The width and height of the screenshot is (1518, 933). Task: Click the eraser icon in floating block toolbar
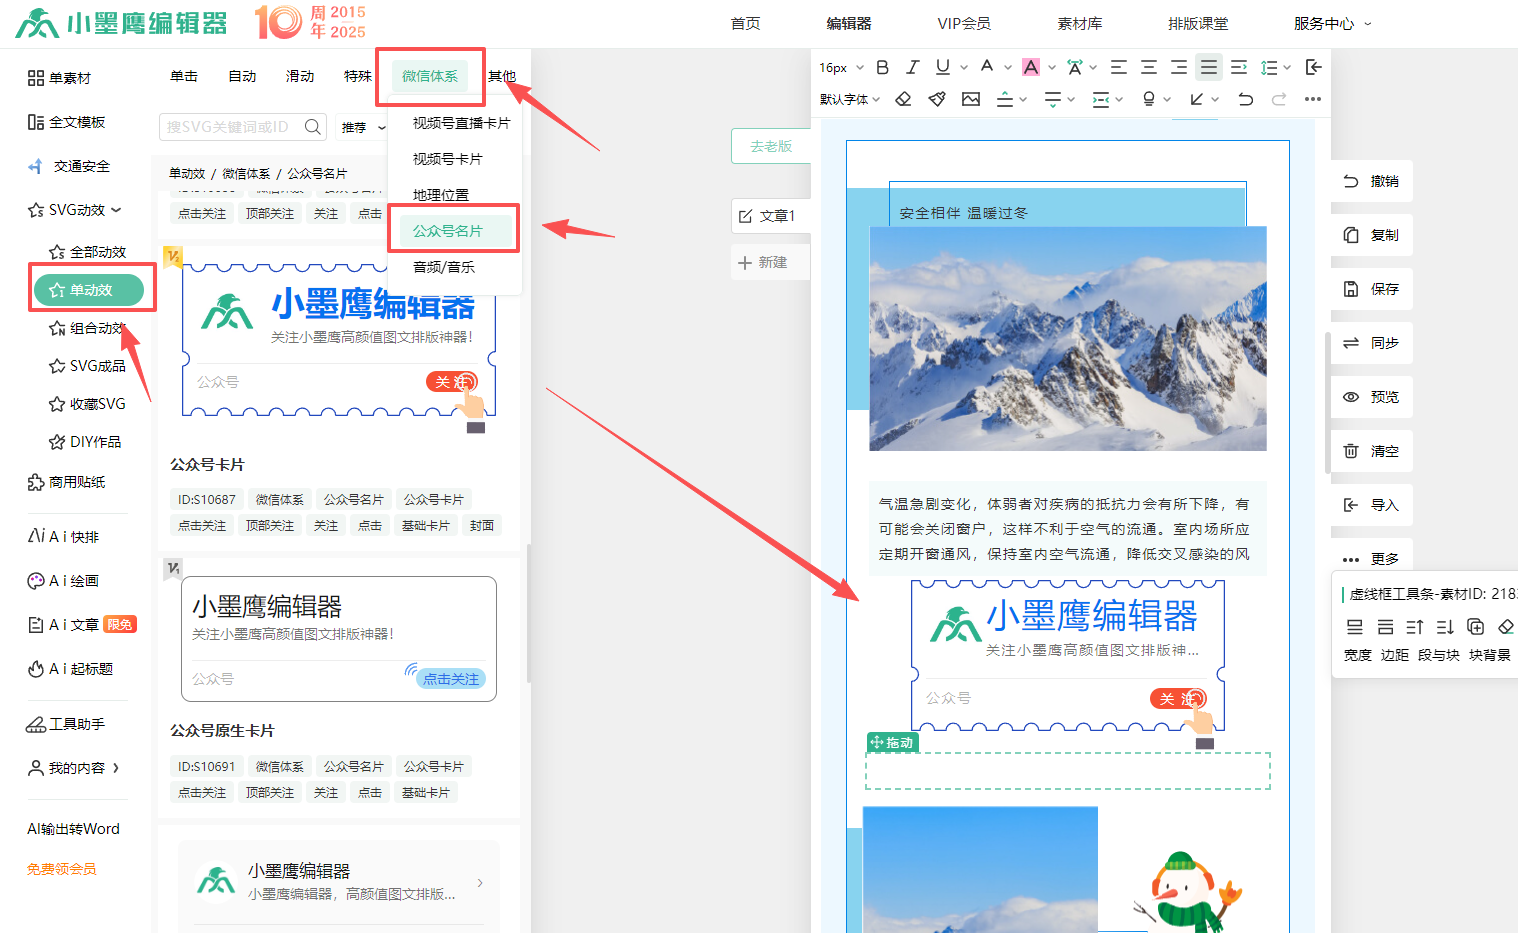[x=1505, y=627]
